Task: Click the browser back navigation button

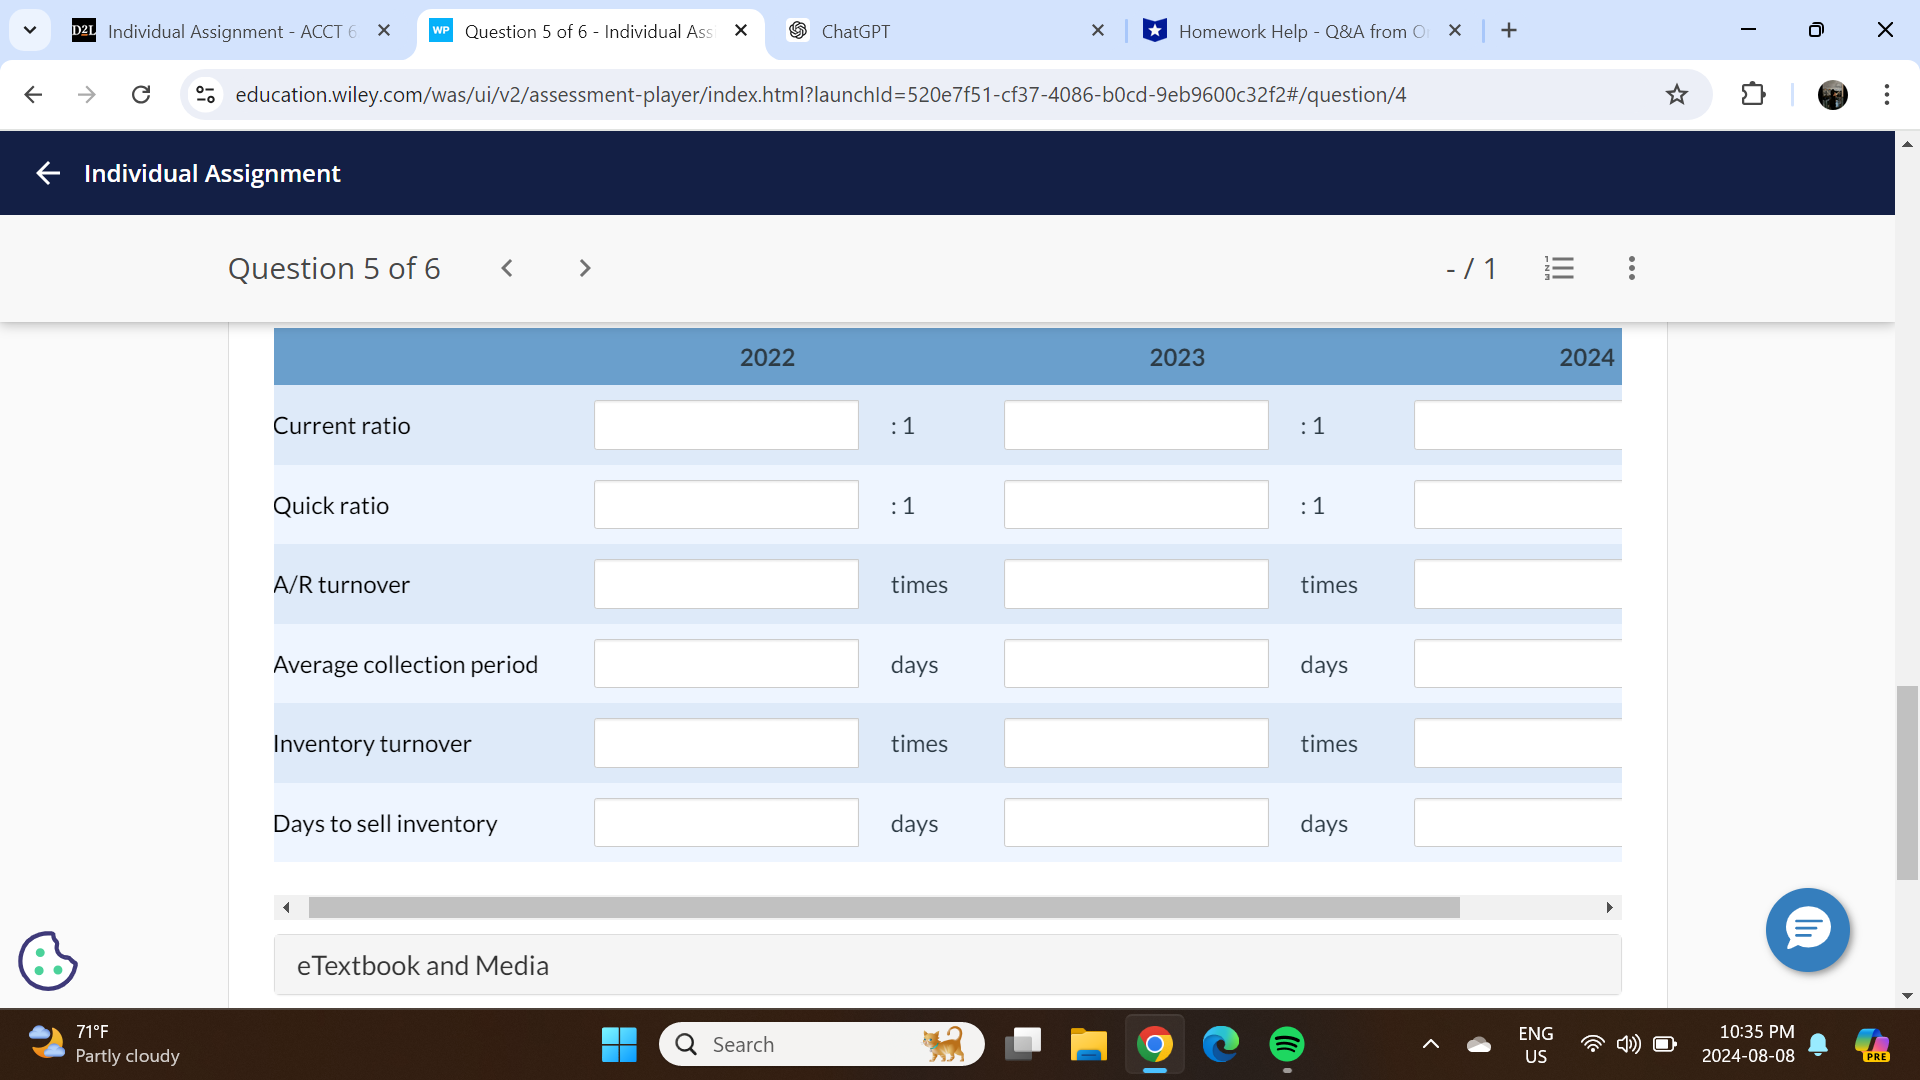Action: [33, 95]
